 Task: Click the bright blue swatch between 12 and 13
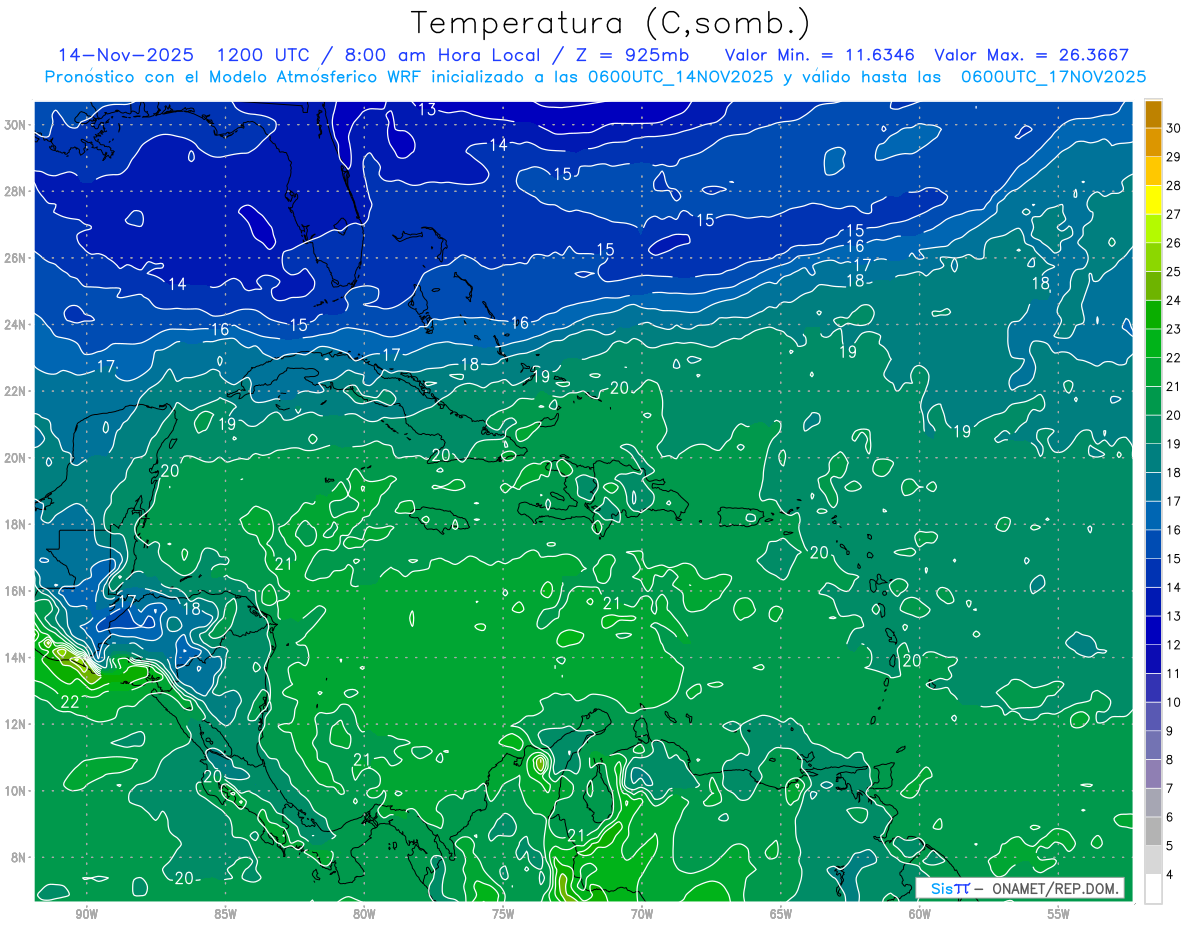click(x=1153, y=630)
